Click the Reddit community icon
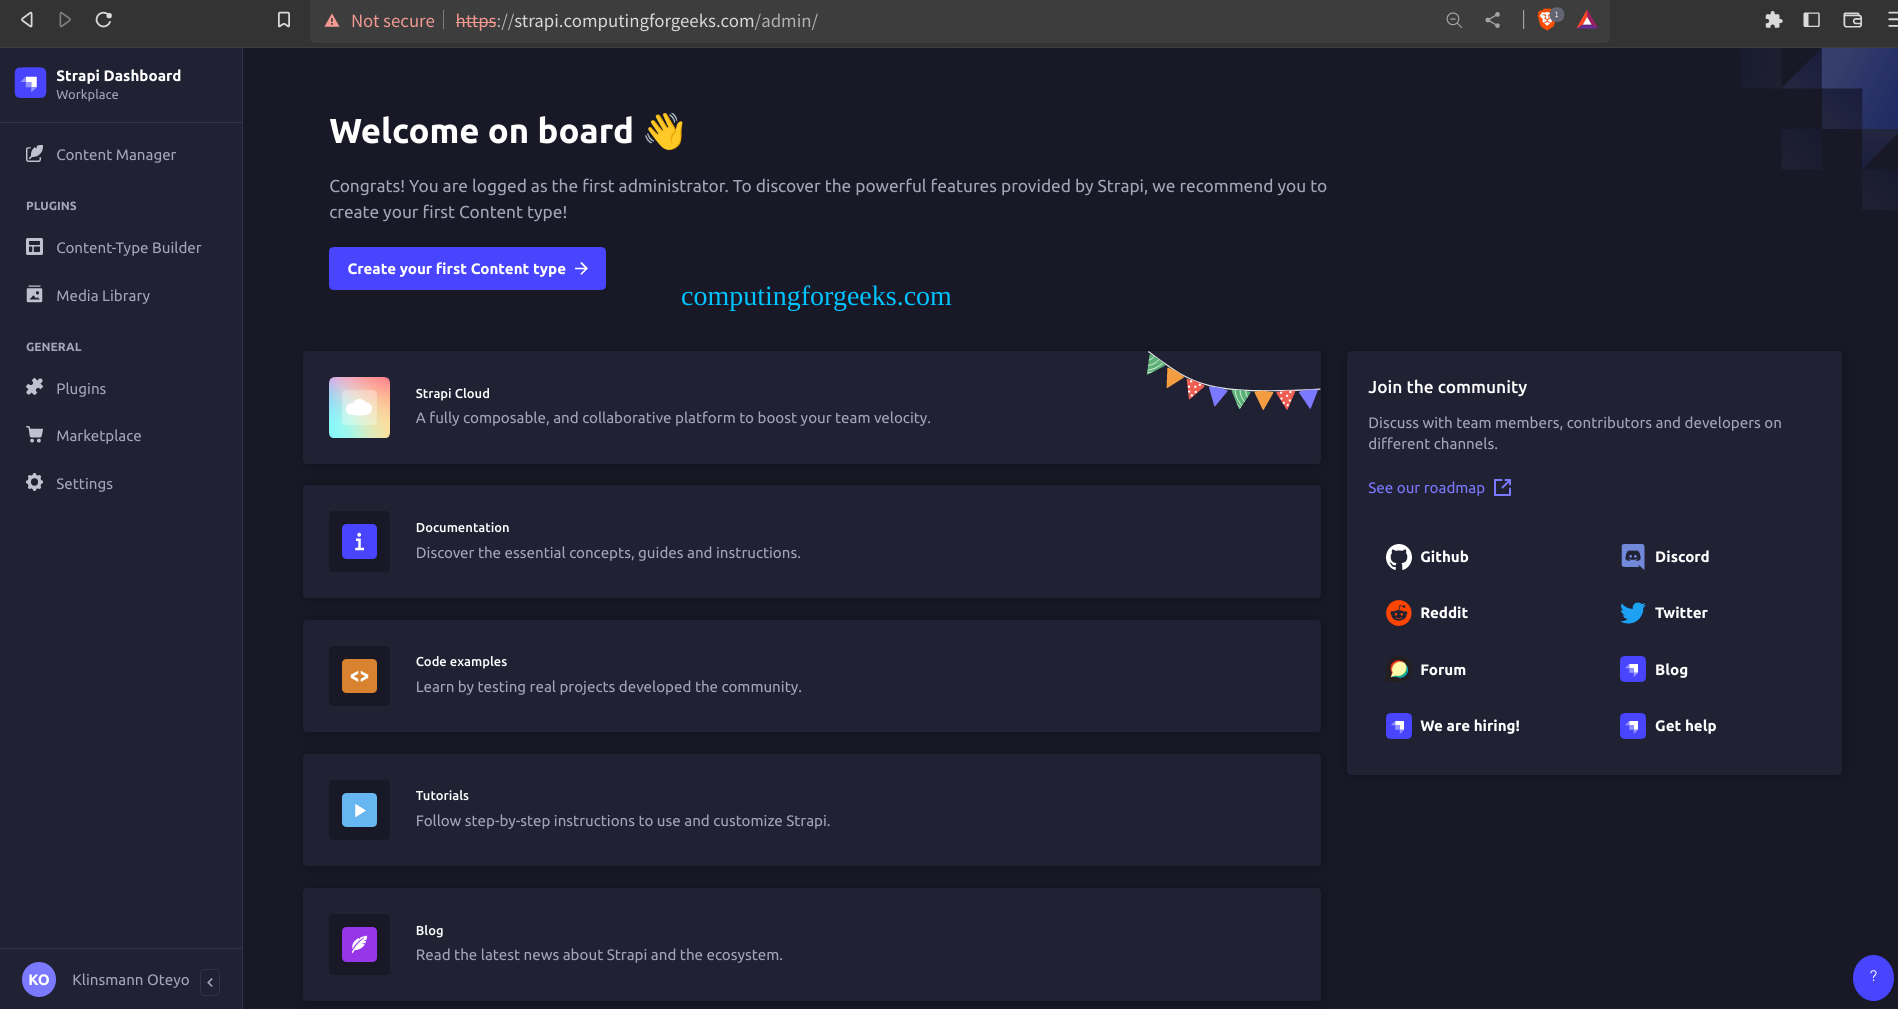1898x1009 pixels. click(x=1398, y=613)
